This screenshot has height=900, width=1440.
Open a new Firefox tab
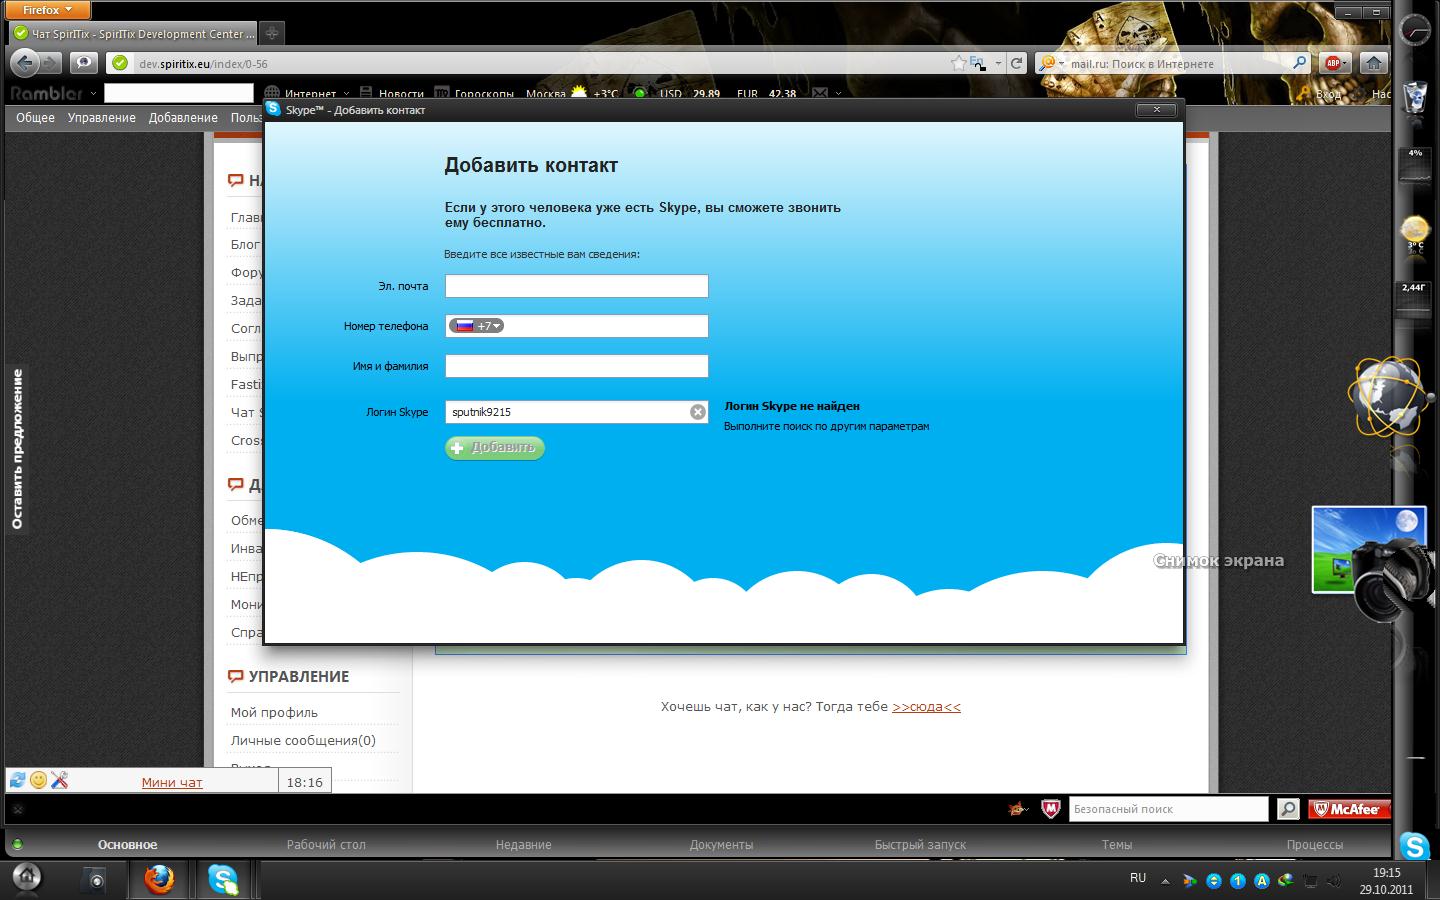coord(272,33)
